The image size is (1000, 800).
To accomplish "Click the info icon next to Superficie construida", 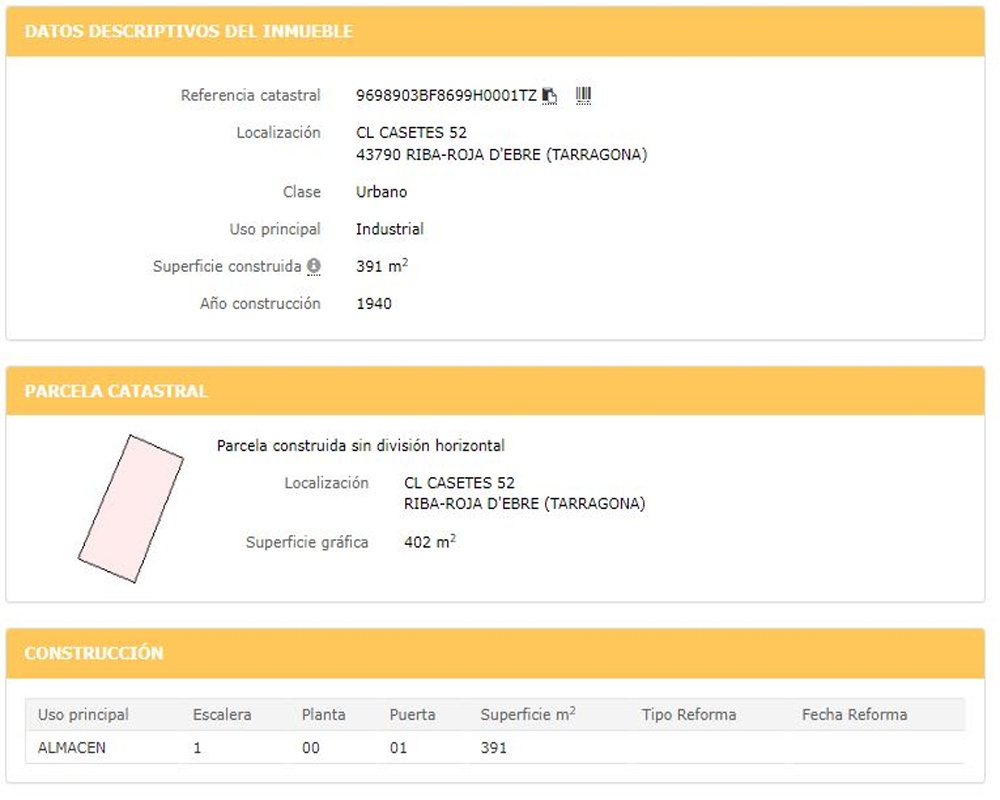I will click(x=314, y=266).
